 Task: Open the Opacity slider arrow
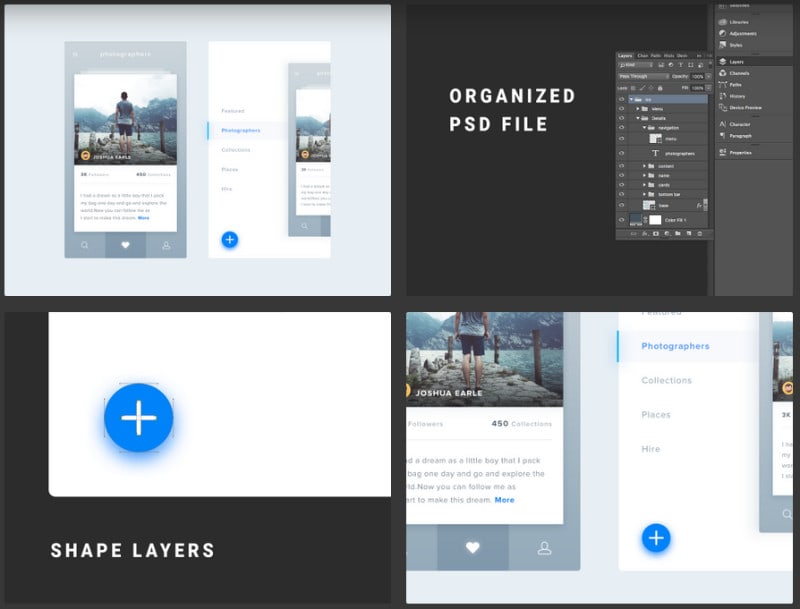click(x=708, y=77)
